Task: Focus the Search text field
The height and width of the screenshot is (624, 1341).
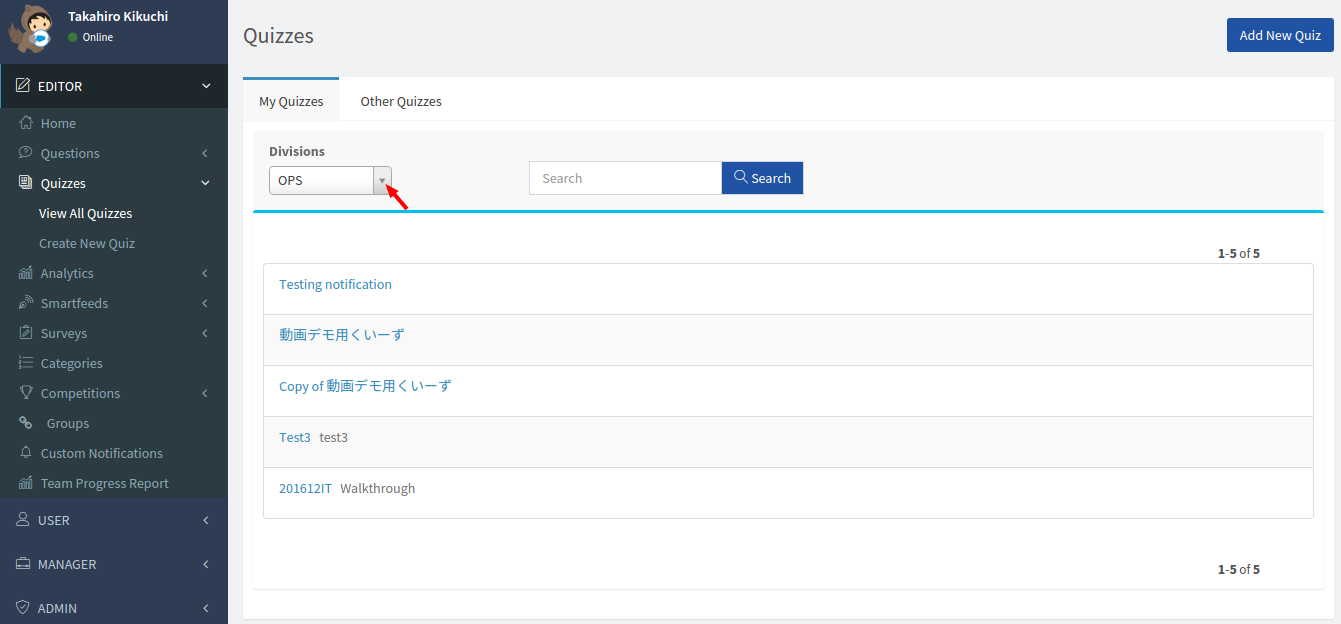Action: [x=625, y=178]
